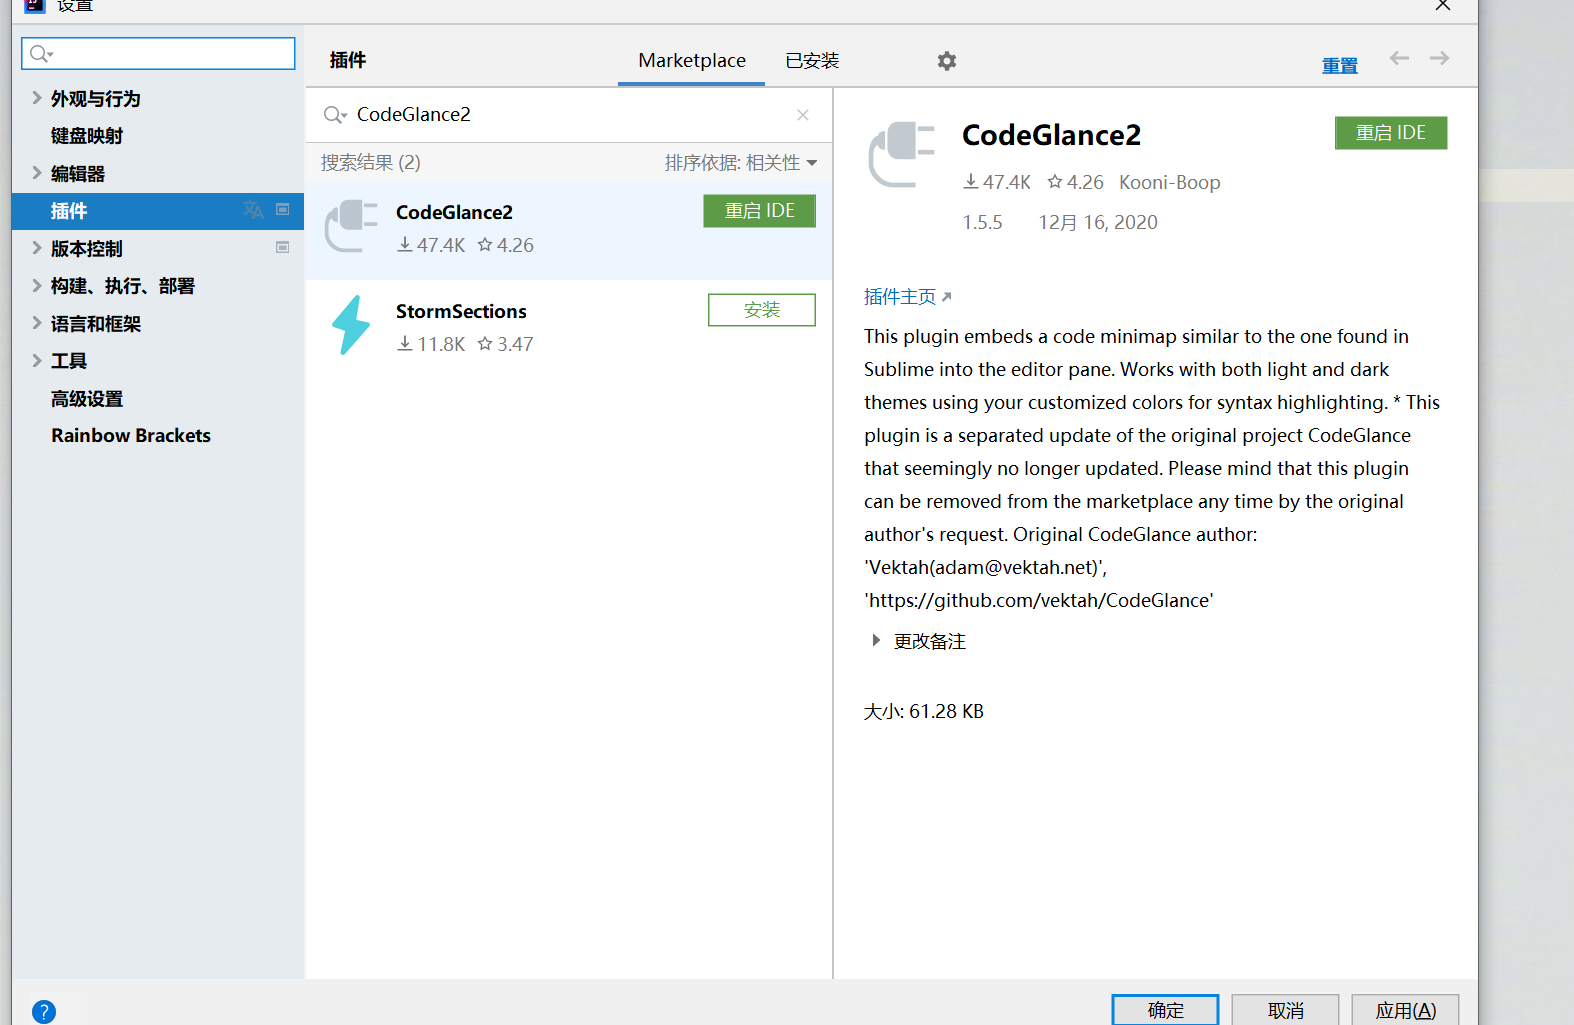Viewport: 1574px width, 1025px height.
Task: Apply changes with the 应用(A) button
Action: [1406, 1010]
